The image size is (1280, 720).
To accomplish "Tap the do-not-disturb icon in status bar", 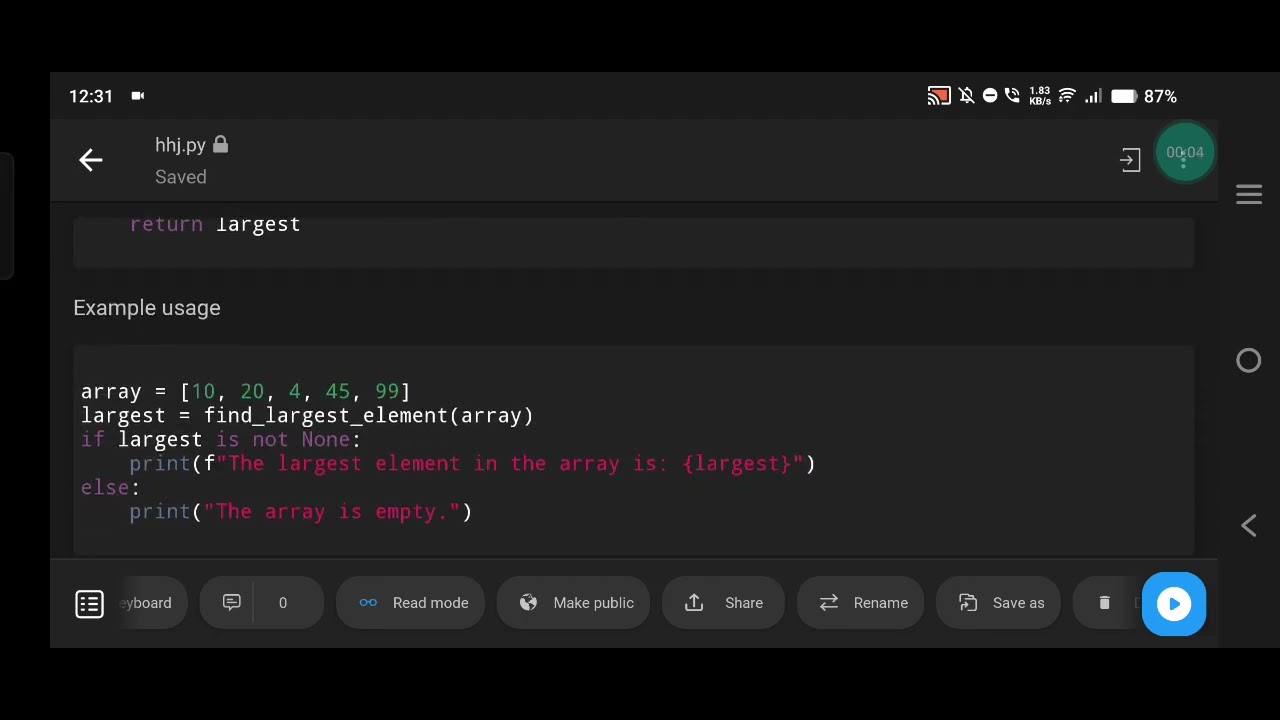I will (x=990, y=96).
